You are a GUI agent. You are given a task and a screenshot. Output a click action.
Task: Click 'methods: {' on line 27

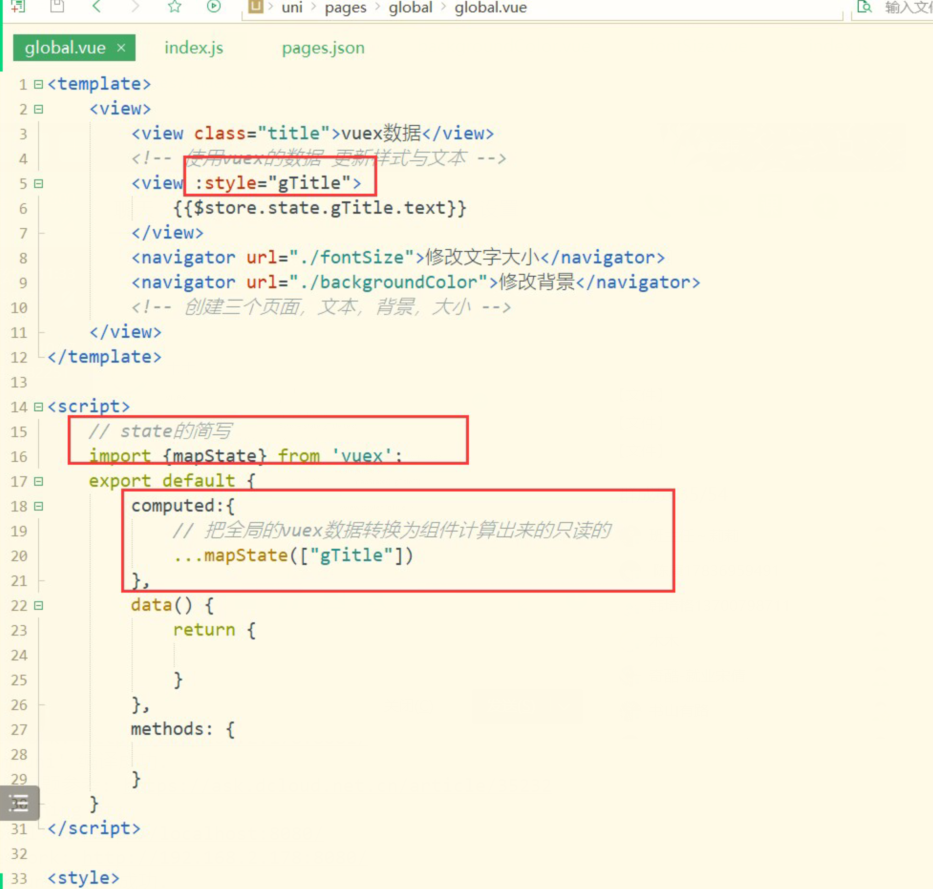point(183,729)
